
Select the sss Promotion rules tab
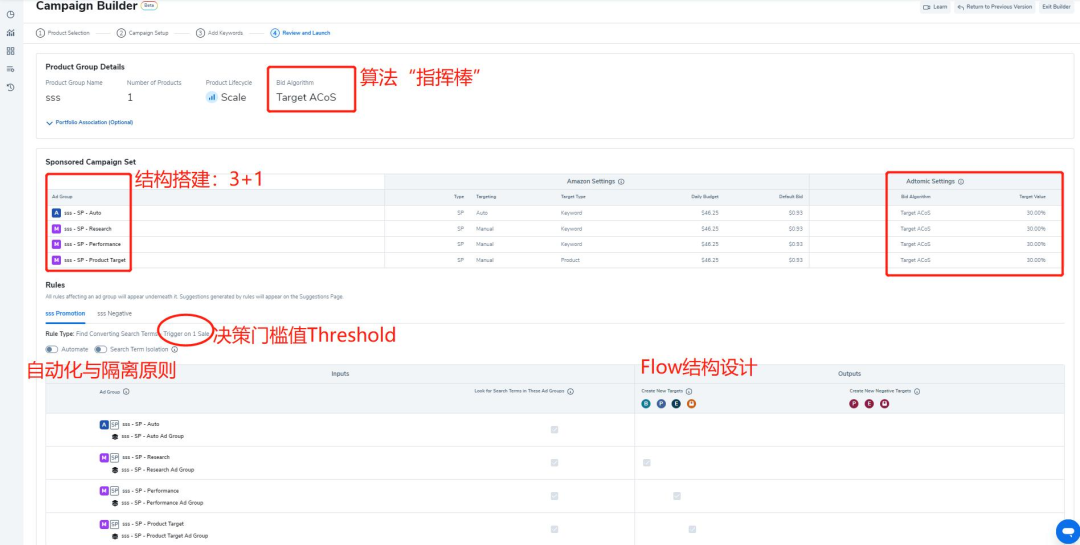click(x=65, y=313)
